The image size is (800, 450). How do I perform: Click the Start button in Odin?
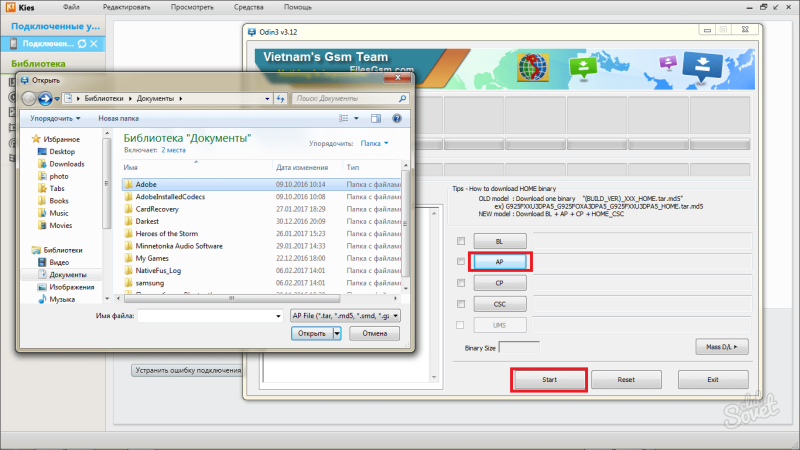click(x=549, y=380)
